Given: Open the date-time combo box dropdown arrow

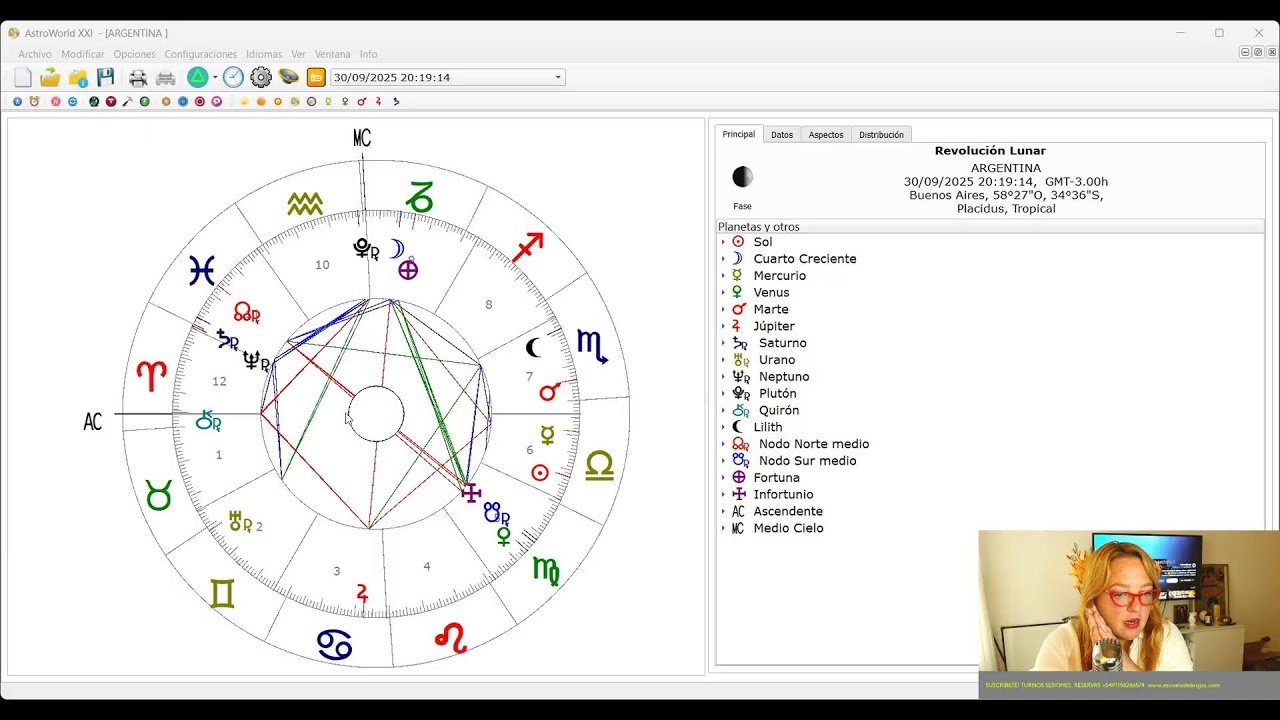Looking at the screenshot, I should tap(558, 77).
